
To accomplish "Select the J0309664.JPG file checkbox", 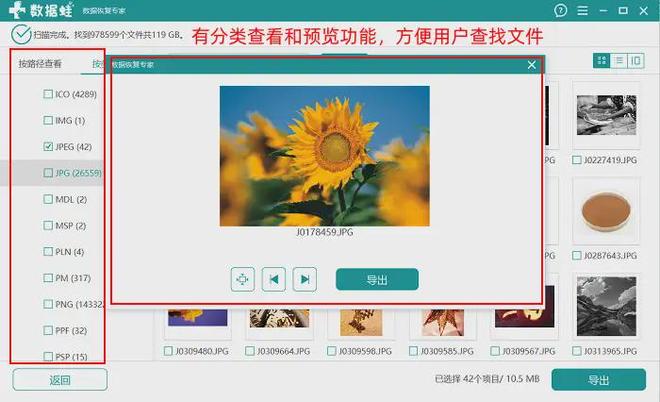I will [x=250, y=351].
